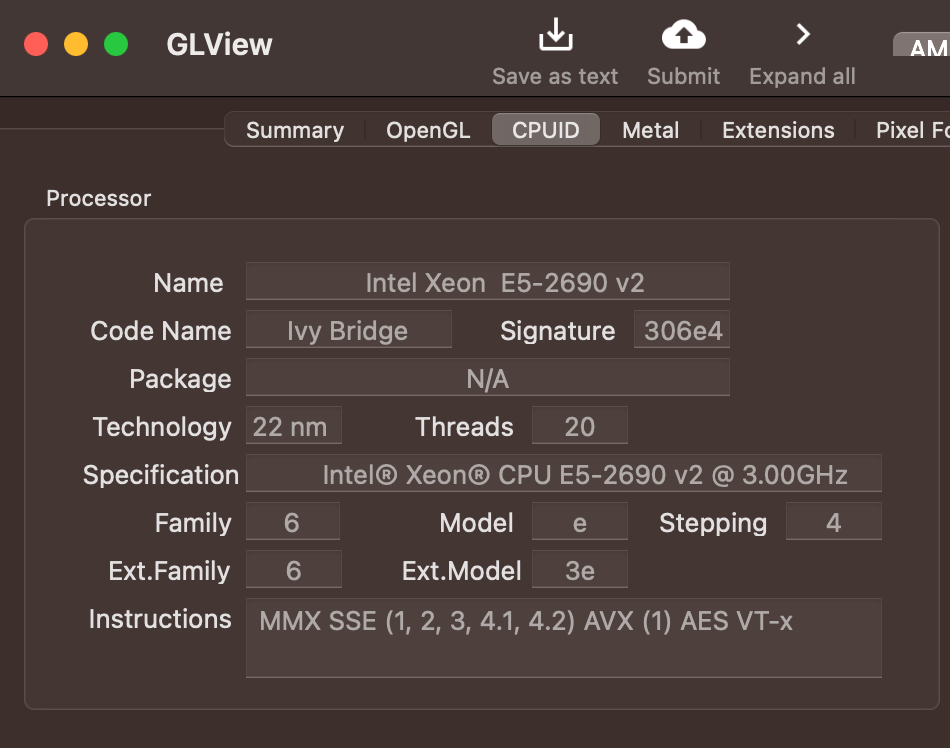Open the Extensions tab
Screen dimensions: 950x748
click(x=778, y=130)
